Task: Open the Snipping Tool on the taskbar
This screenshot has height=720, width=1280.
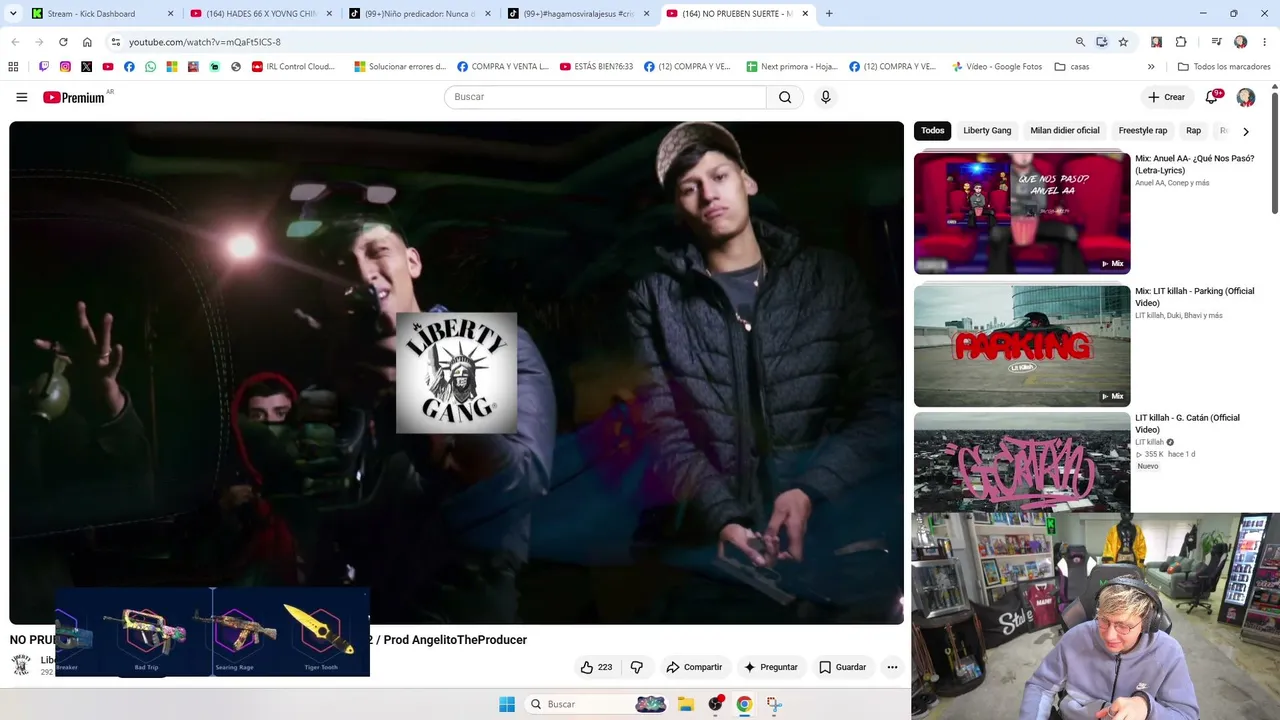Action: tap(773, 704)
